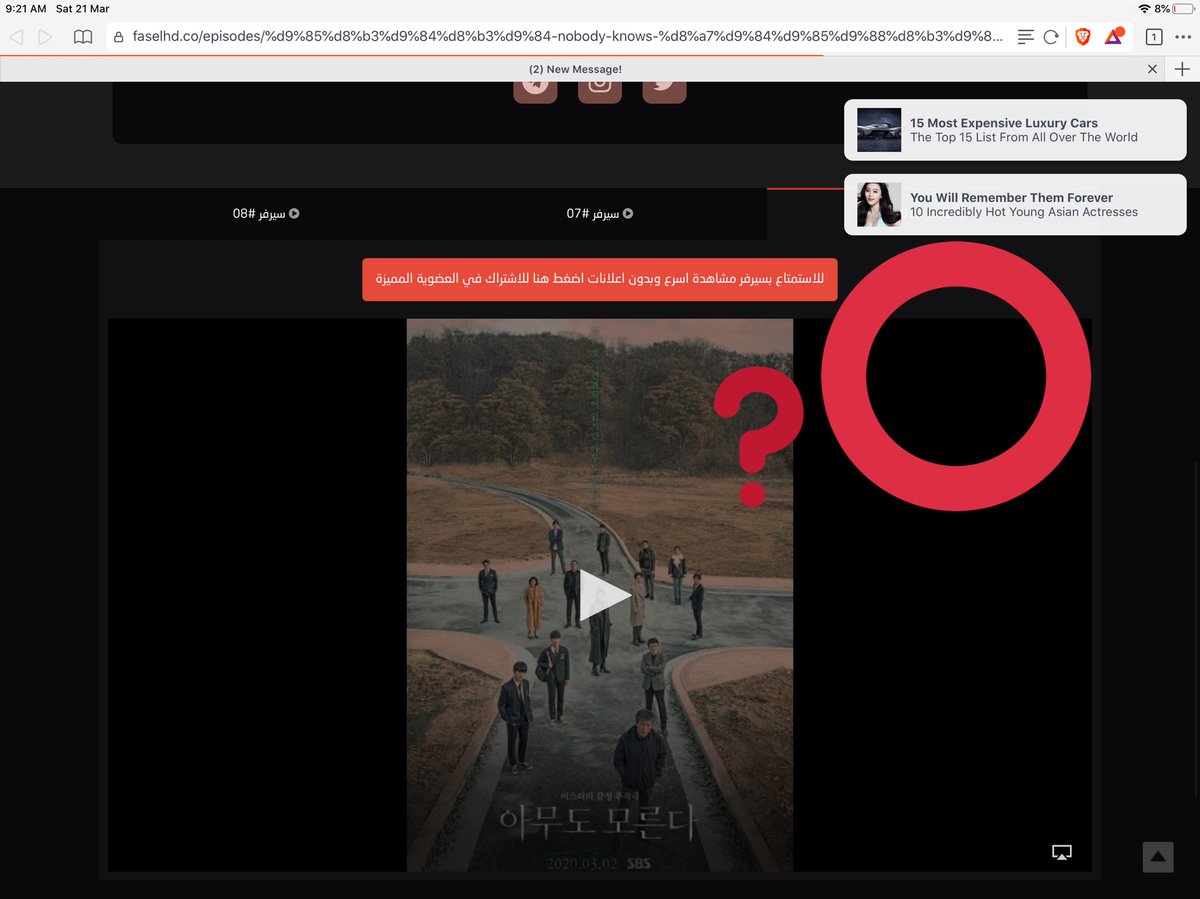Viewport: 1200px width, 899px height.
Task: Enable reader mode icon in address bar
Action: 1025,37
